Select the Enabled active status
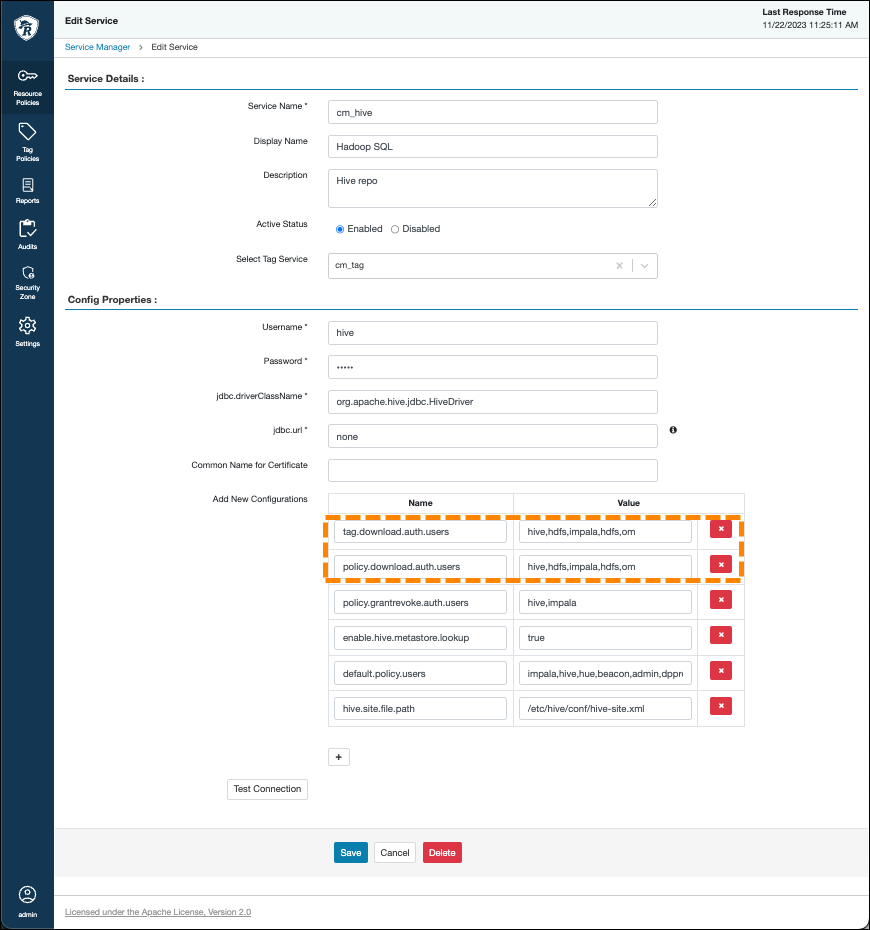Viewport: 870px width, 930px height. (340, 229)
